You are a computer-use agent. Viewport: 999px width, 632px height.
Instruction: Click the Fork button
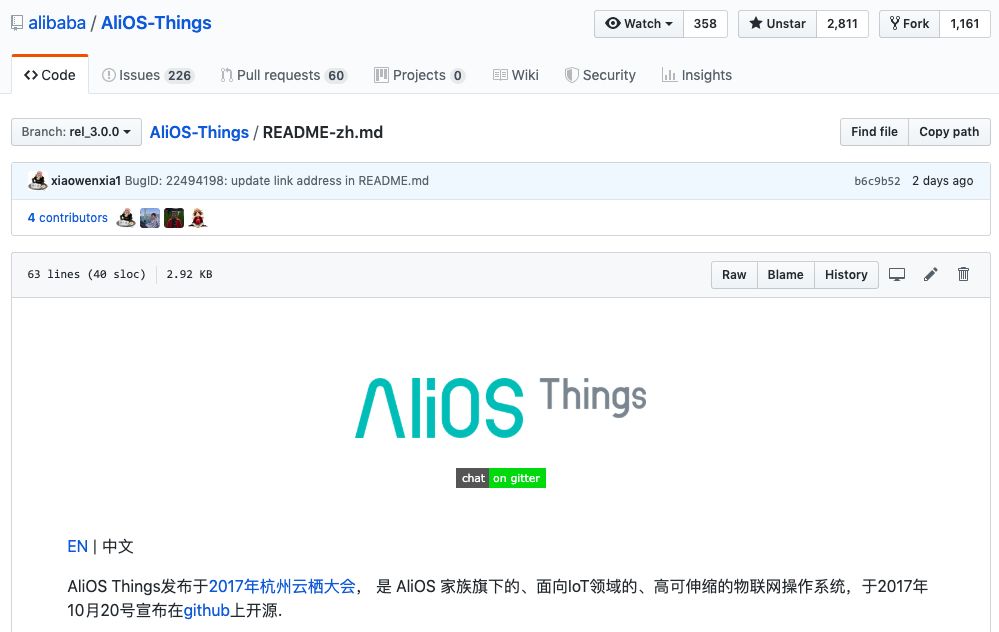tap(909, 24)
